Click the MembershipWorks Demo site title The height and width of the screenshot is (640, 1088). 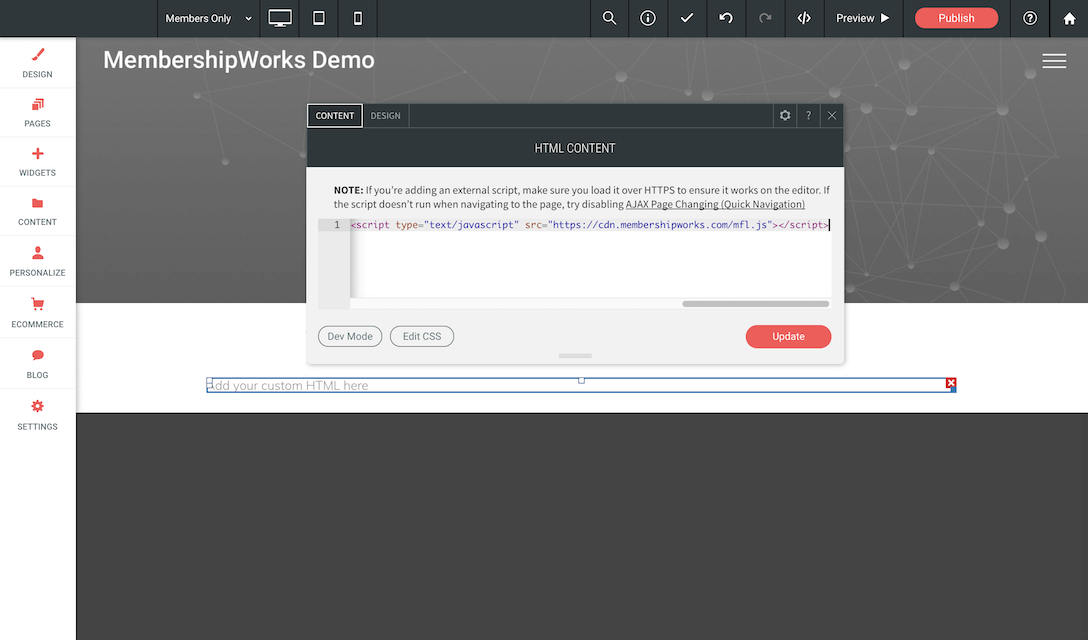(x=239, y=60)
